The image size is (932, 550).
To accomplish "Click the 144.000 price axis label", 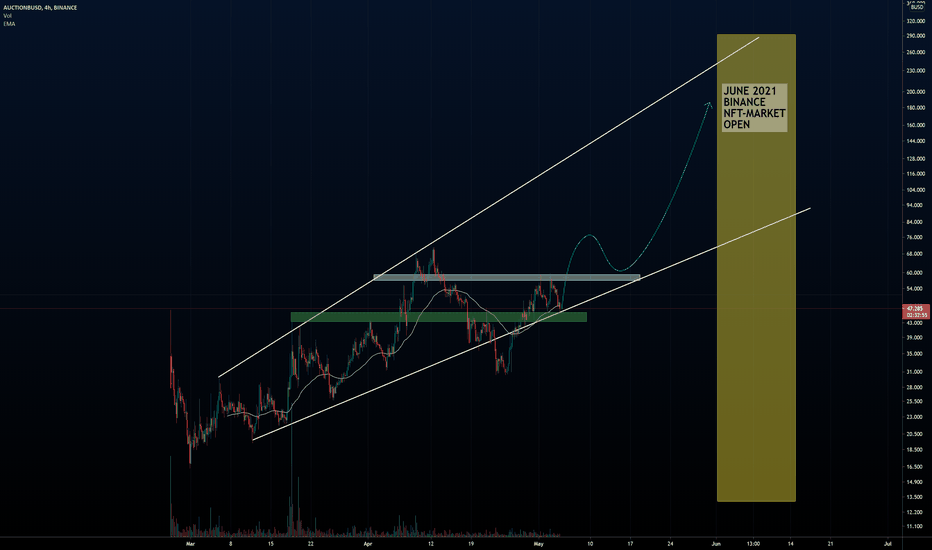I will pos(916,142).
